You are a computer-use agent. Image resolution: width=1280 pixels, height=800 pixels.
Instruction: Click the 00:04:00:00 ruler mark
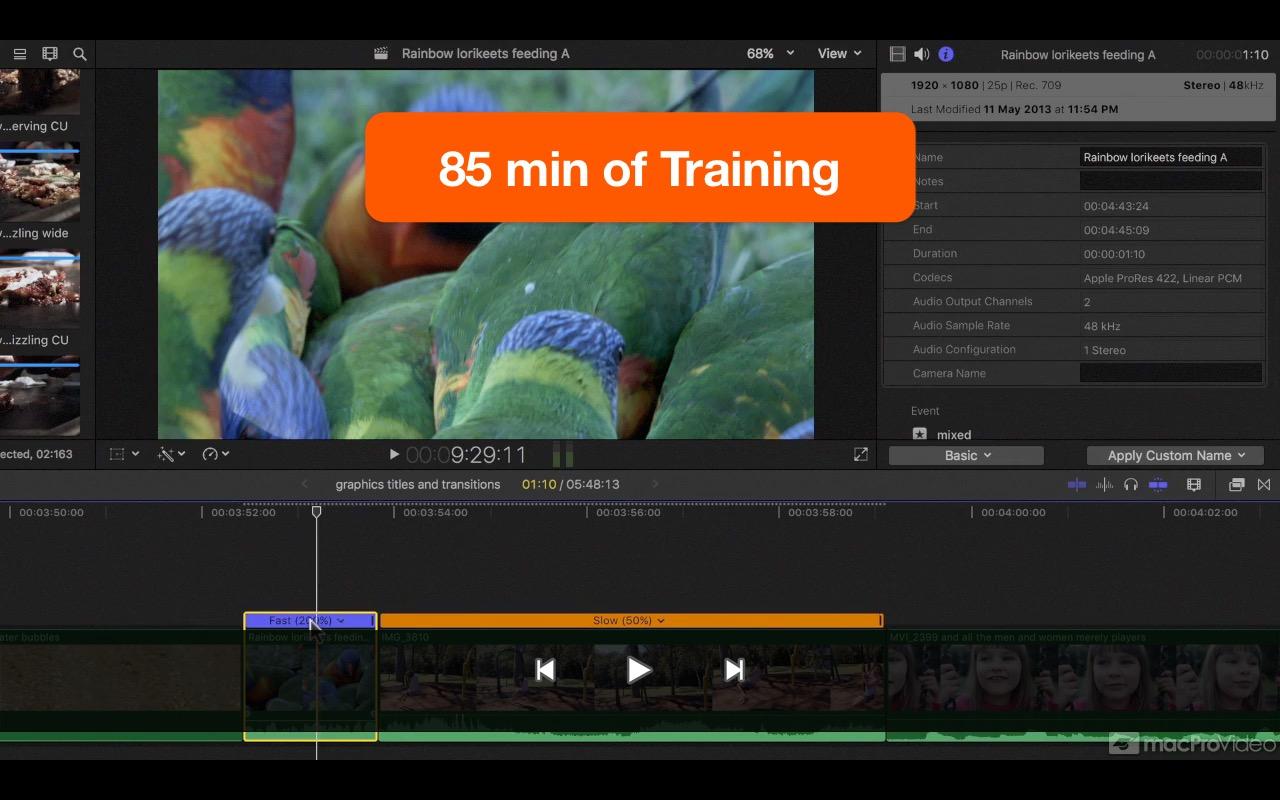coord(1013,513)
